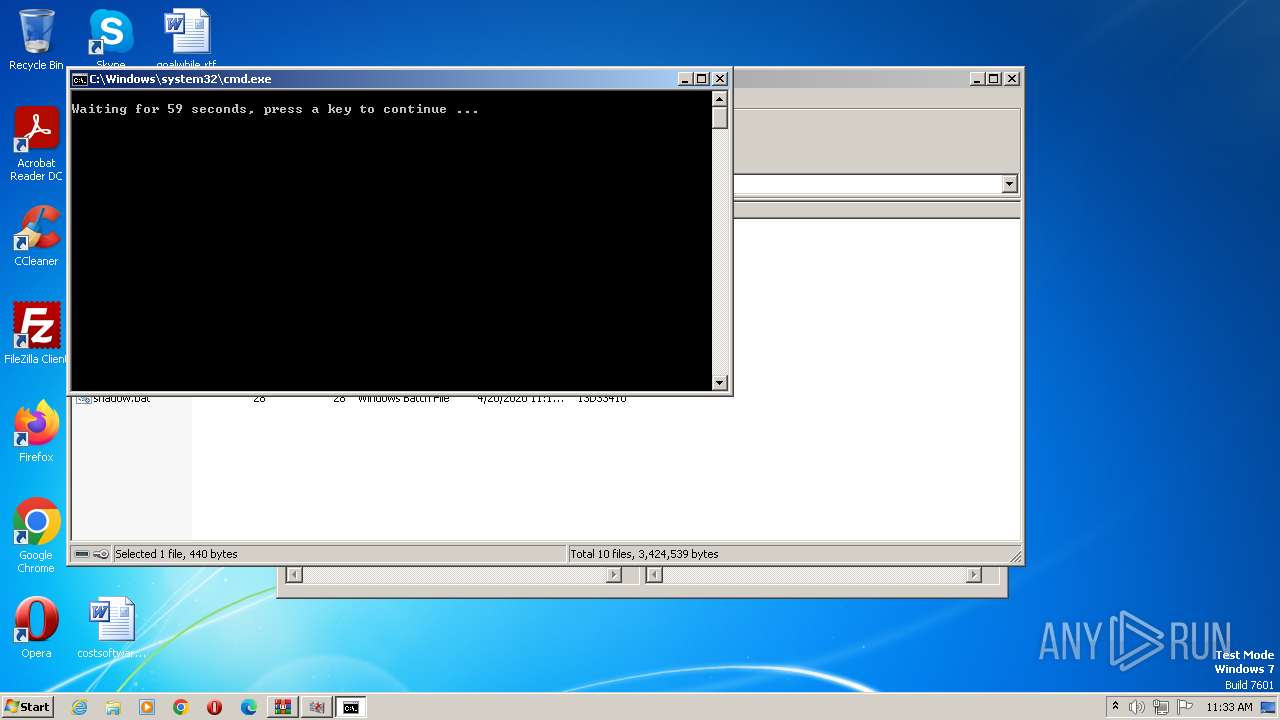This screenshot has width=1280, height=720.
Task: Open the network tray icon
Action: click(x=1160, y=707)
